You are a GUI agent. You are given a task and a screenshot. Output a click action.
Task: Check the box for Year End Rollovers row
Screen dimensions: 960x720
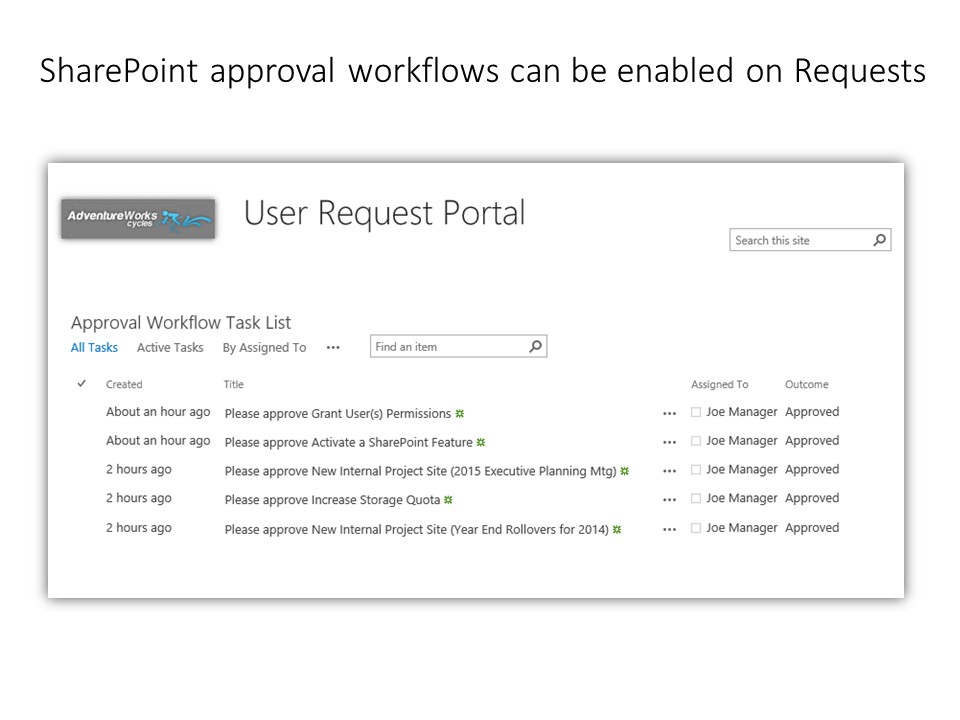point(696,528)
